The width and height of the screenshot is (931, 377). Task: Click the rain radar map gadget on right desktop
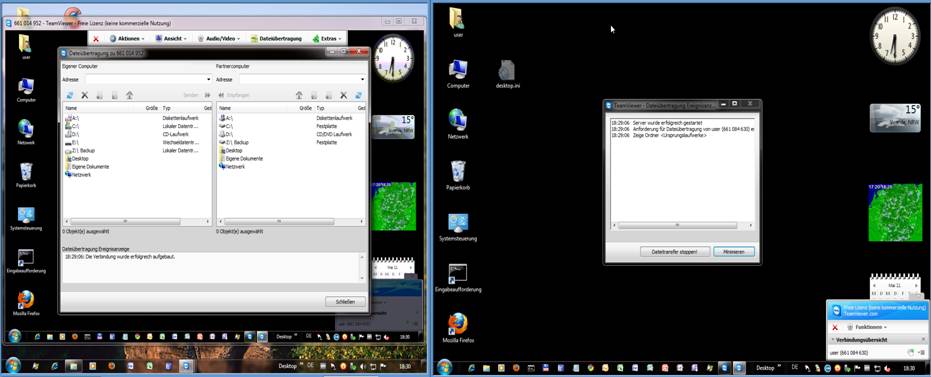[x=895, y=213]
